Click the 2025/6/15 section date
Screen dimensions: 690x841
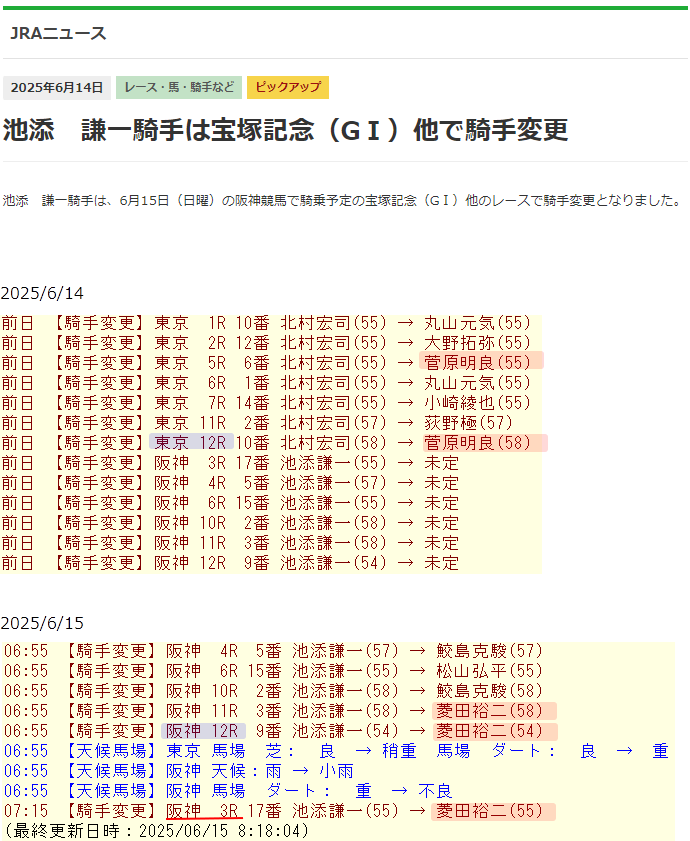point(42,623)
